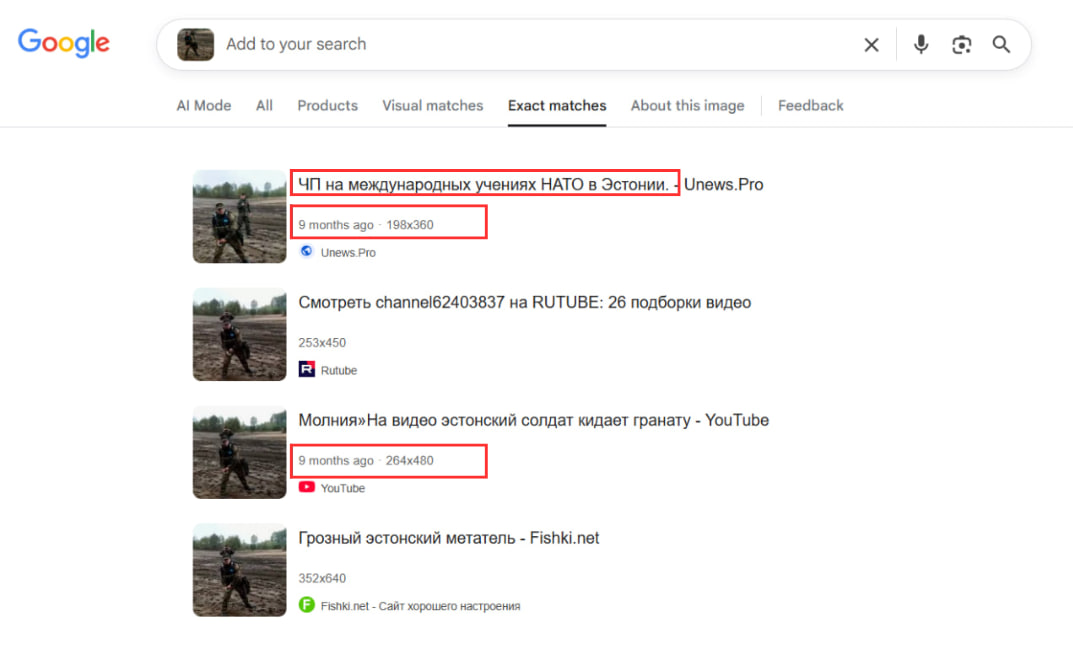Open the Fishki.net result title link
Image resolution: width=1073 pixels, height=655 pixels.
click(x=448, y=537)
